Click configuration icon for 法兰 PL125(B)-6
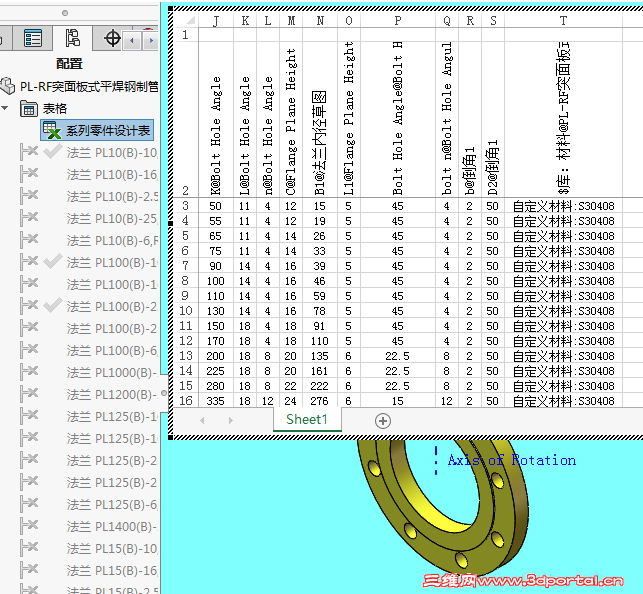 pos(29,505)
